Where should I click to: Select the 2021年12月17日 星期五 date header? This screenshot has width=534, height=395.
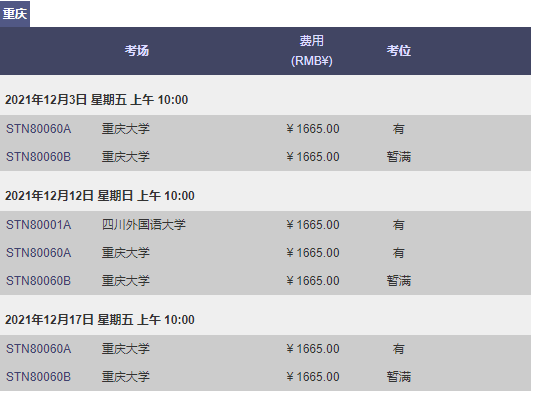click(x=99, y=320)
